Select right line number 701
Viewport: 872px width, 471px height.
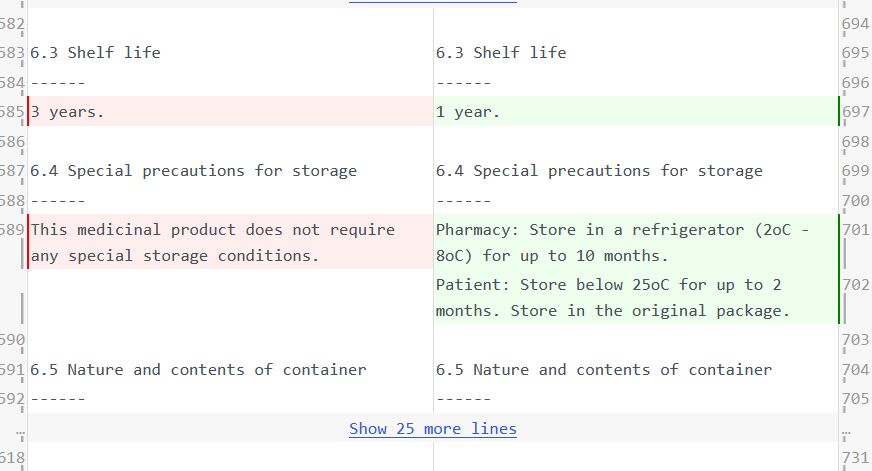click(857, 230)
